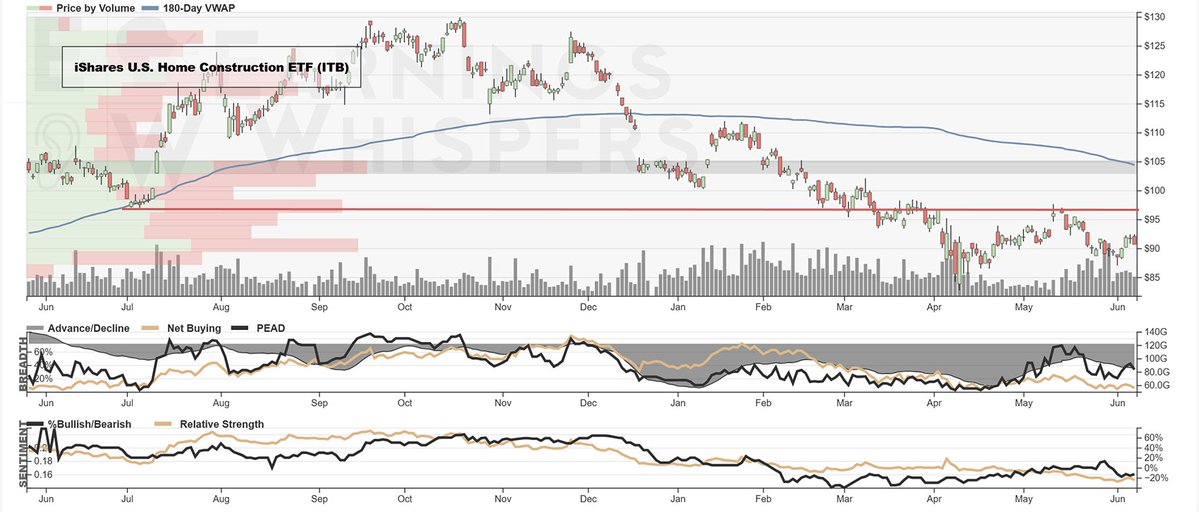Click the 60.0G breadth axis label
The height and width of the screenshot is (512, 1199).
click(1156, 386)
